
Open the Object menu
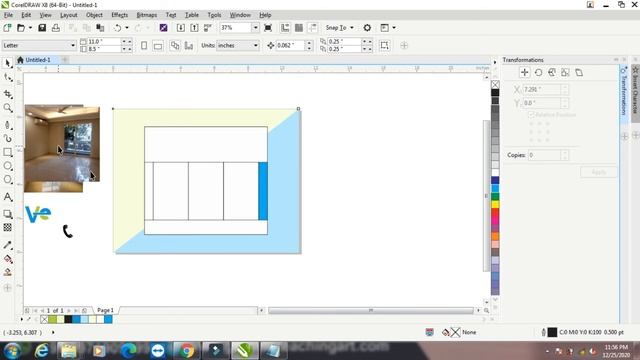click(94, 15)
